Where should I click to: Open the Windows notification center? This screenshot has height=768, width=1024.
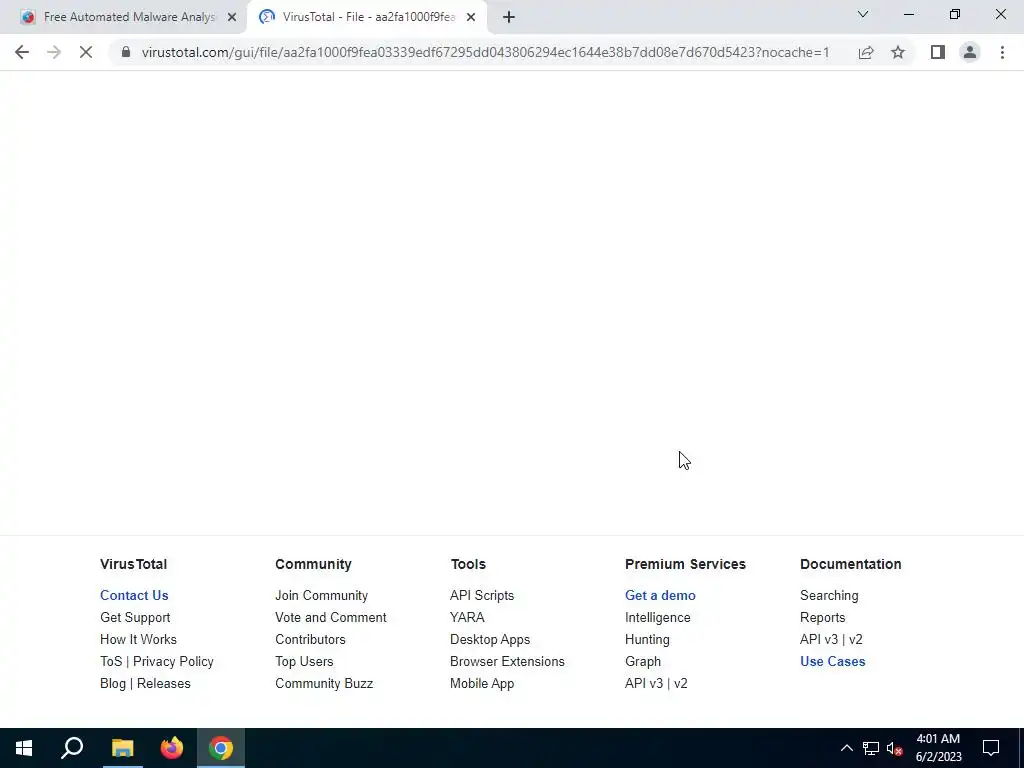coord(991,748)
